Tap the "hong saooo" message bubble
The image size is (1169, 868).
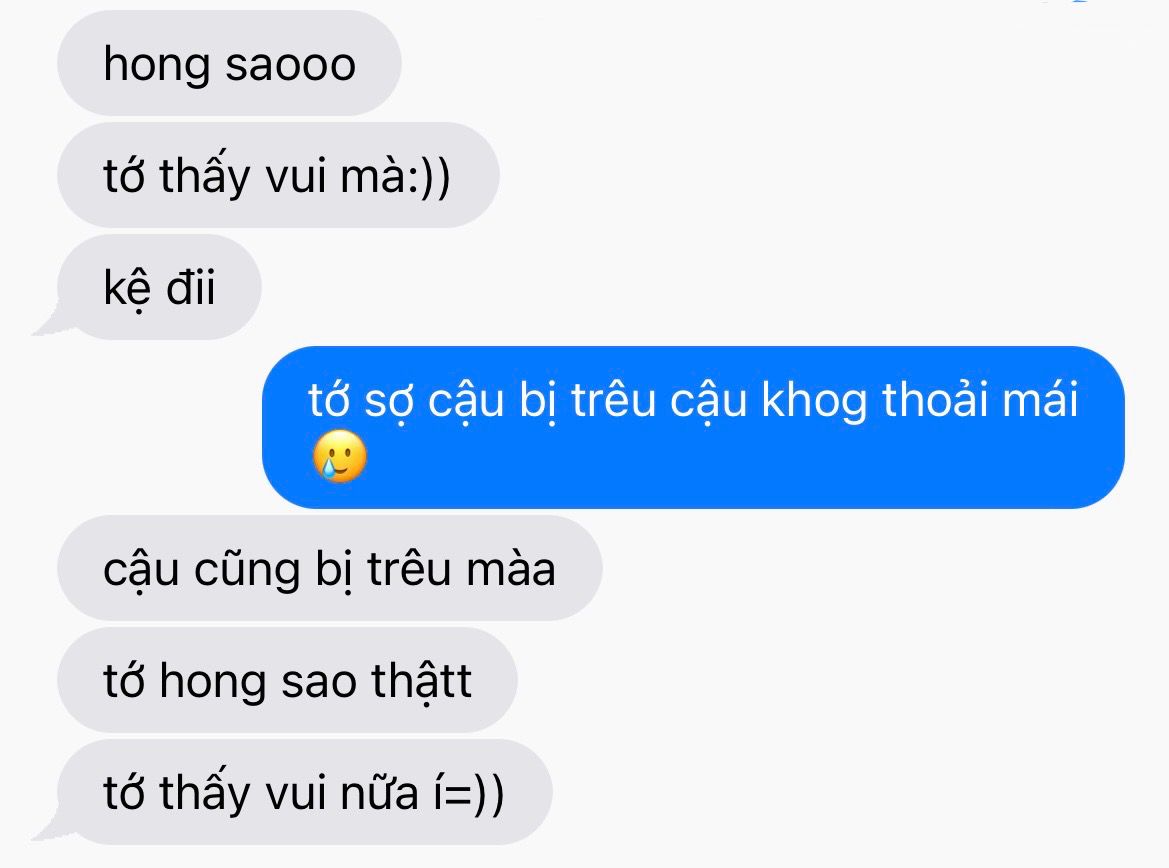click(x=230, y=63)
